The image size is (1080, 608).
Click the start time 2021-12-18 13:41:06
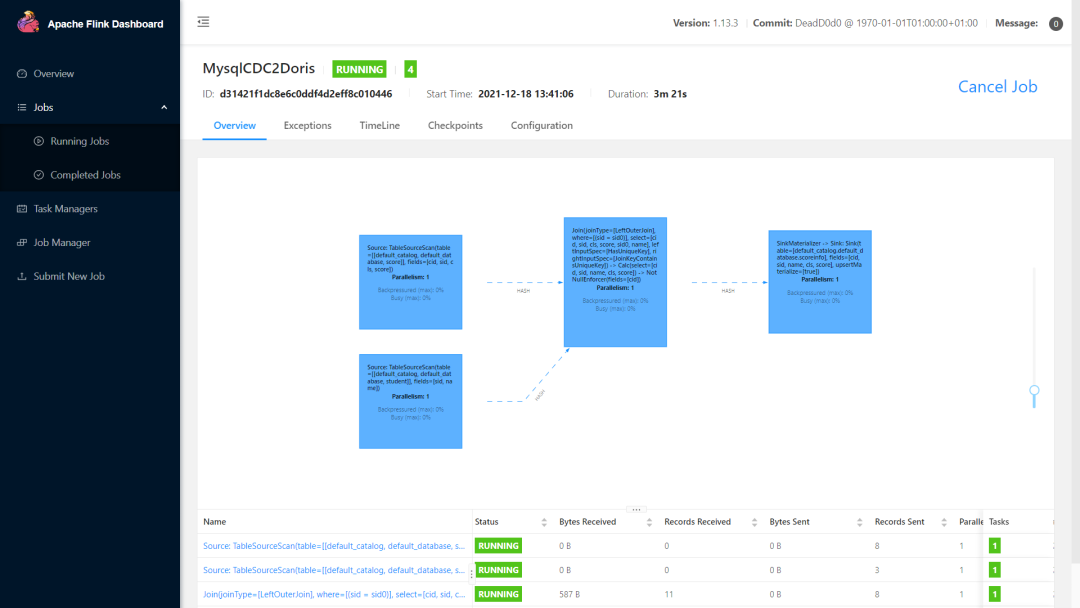click(x=526, y=94)
